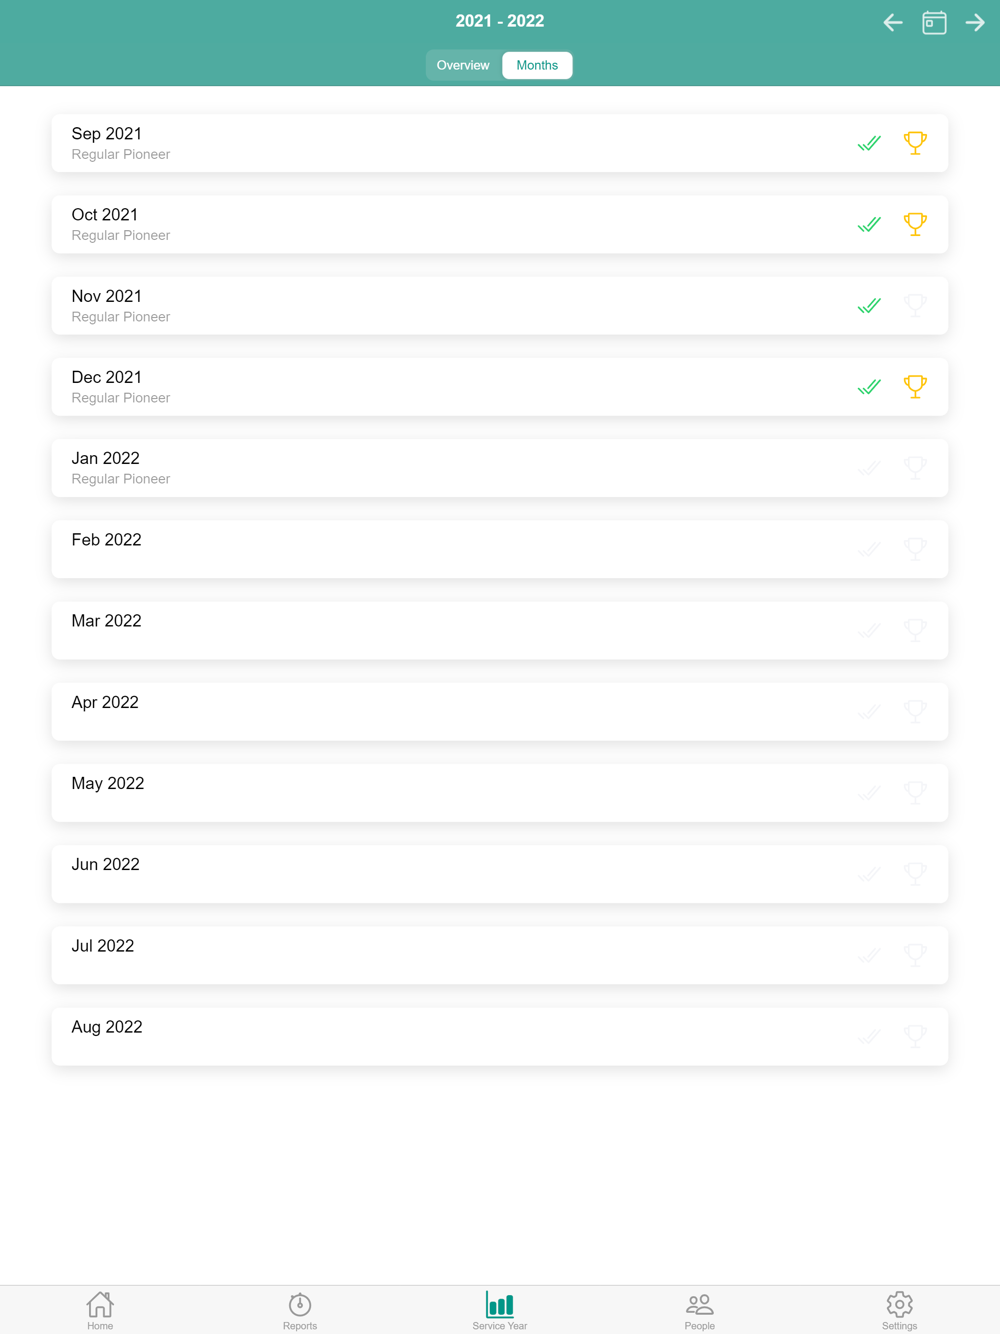Go to next service year arrow

tap(975, 22)
